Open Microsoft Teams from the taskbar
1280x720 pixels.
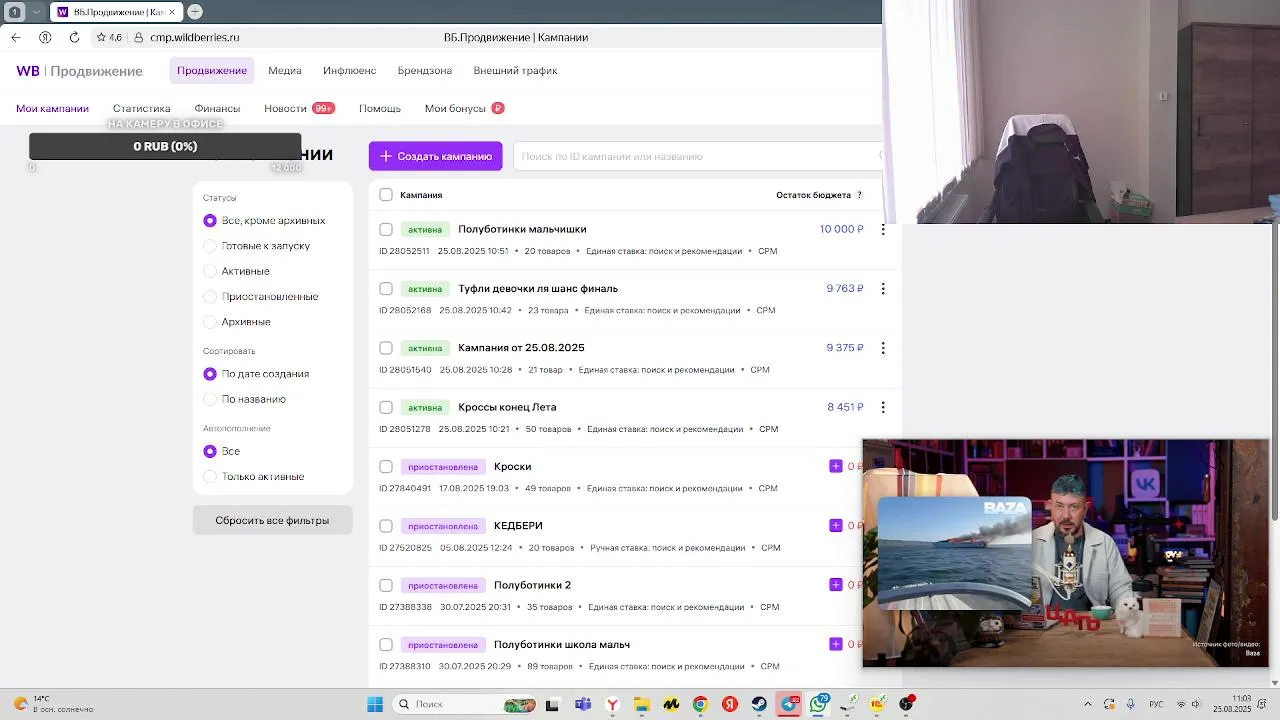pyautogui.click(x=583, y=704)
